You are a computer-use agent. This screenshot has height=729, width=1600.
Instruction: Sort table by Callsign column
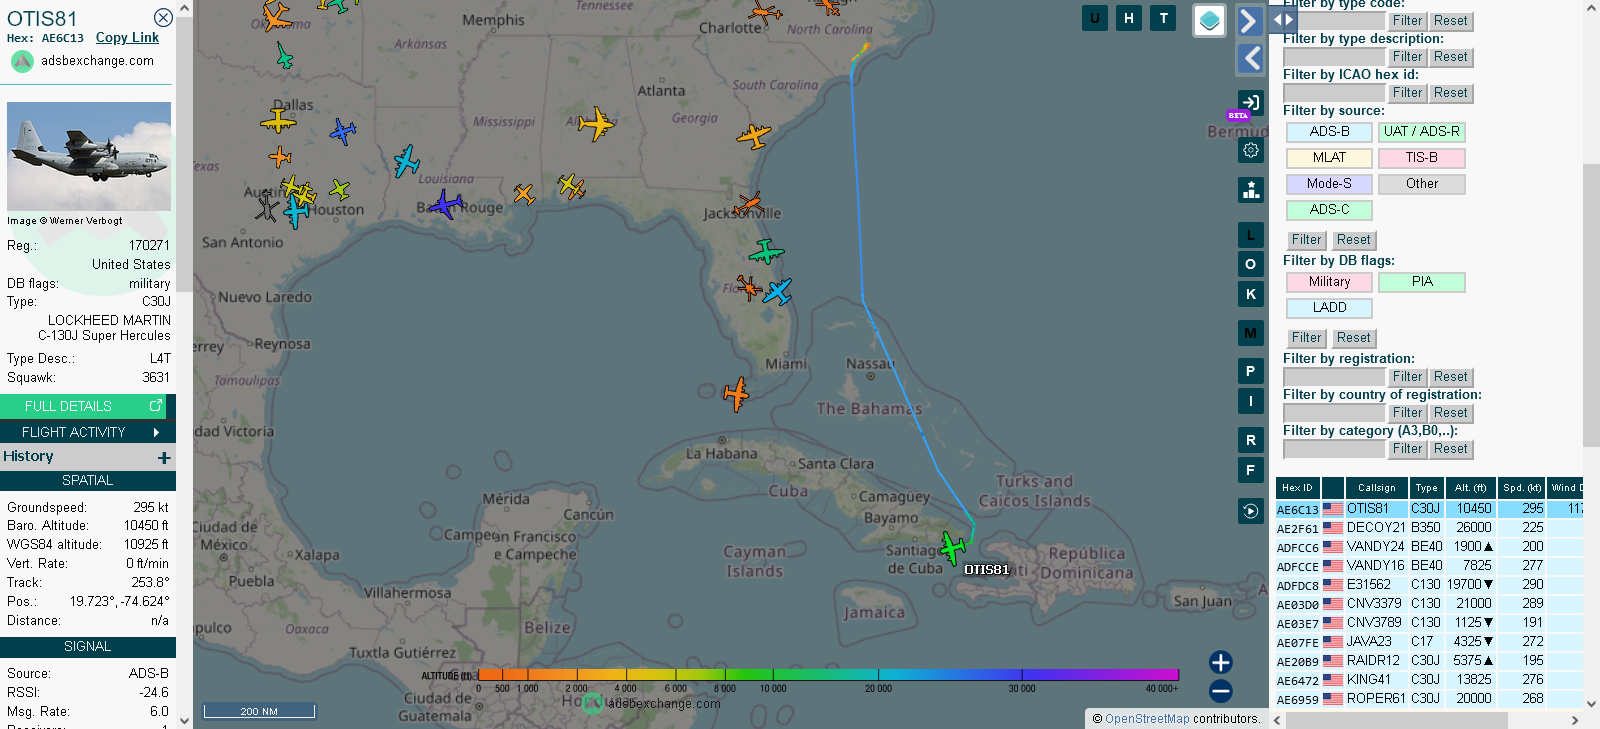point(1377,488)
